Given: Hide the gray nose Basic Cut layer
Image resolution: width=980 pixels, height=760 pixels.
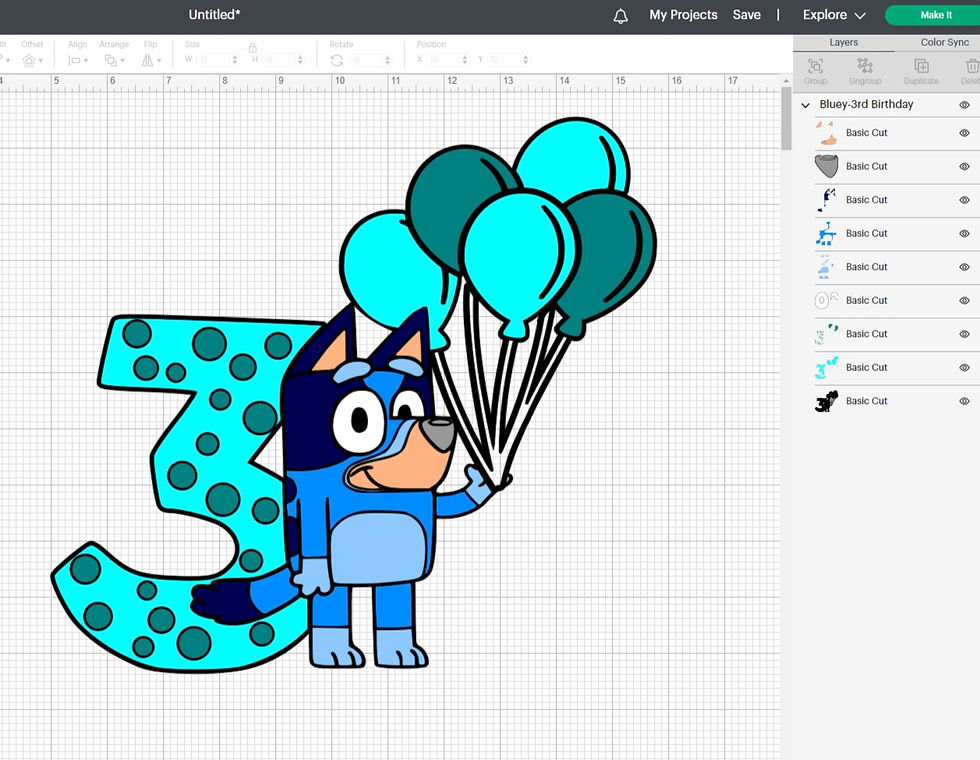Looking at the screenshot, I should click(964, 166).
